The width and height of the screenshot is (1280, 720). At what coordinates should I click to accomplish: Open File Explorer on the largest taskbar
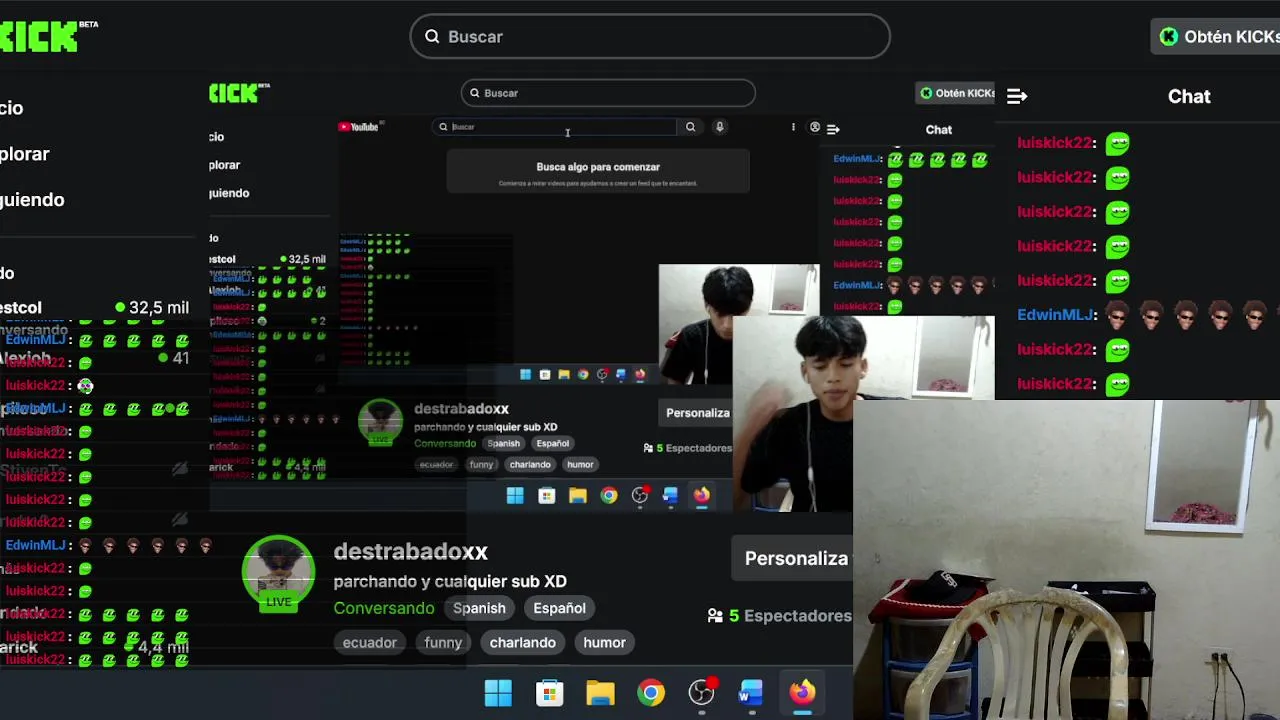600,693
